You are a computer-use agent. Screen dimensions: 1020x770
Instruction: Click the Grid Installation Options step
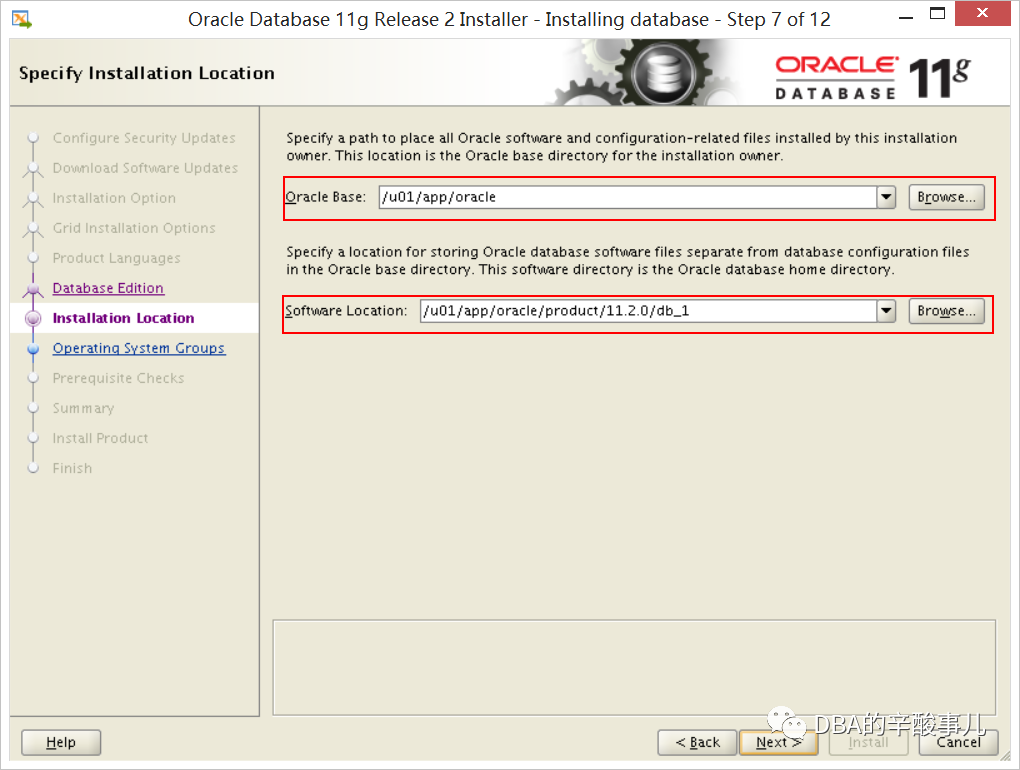(134, 228)
